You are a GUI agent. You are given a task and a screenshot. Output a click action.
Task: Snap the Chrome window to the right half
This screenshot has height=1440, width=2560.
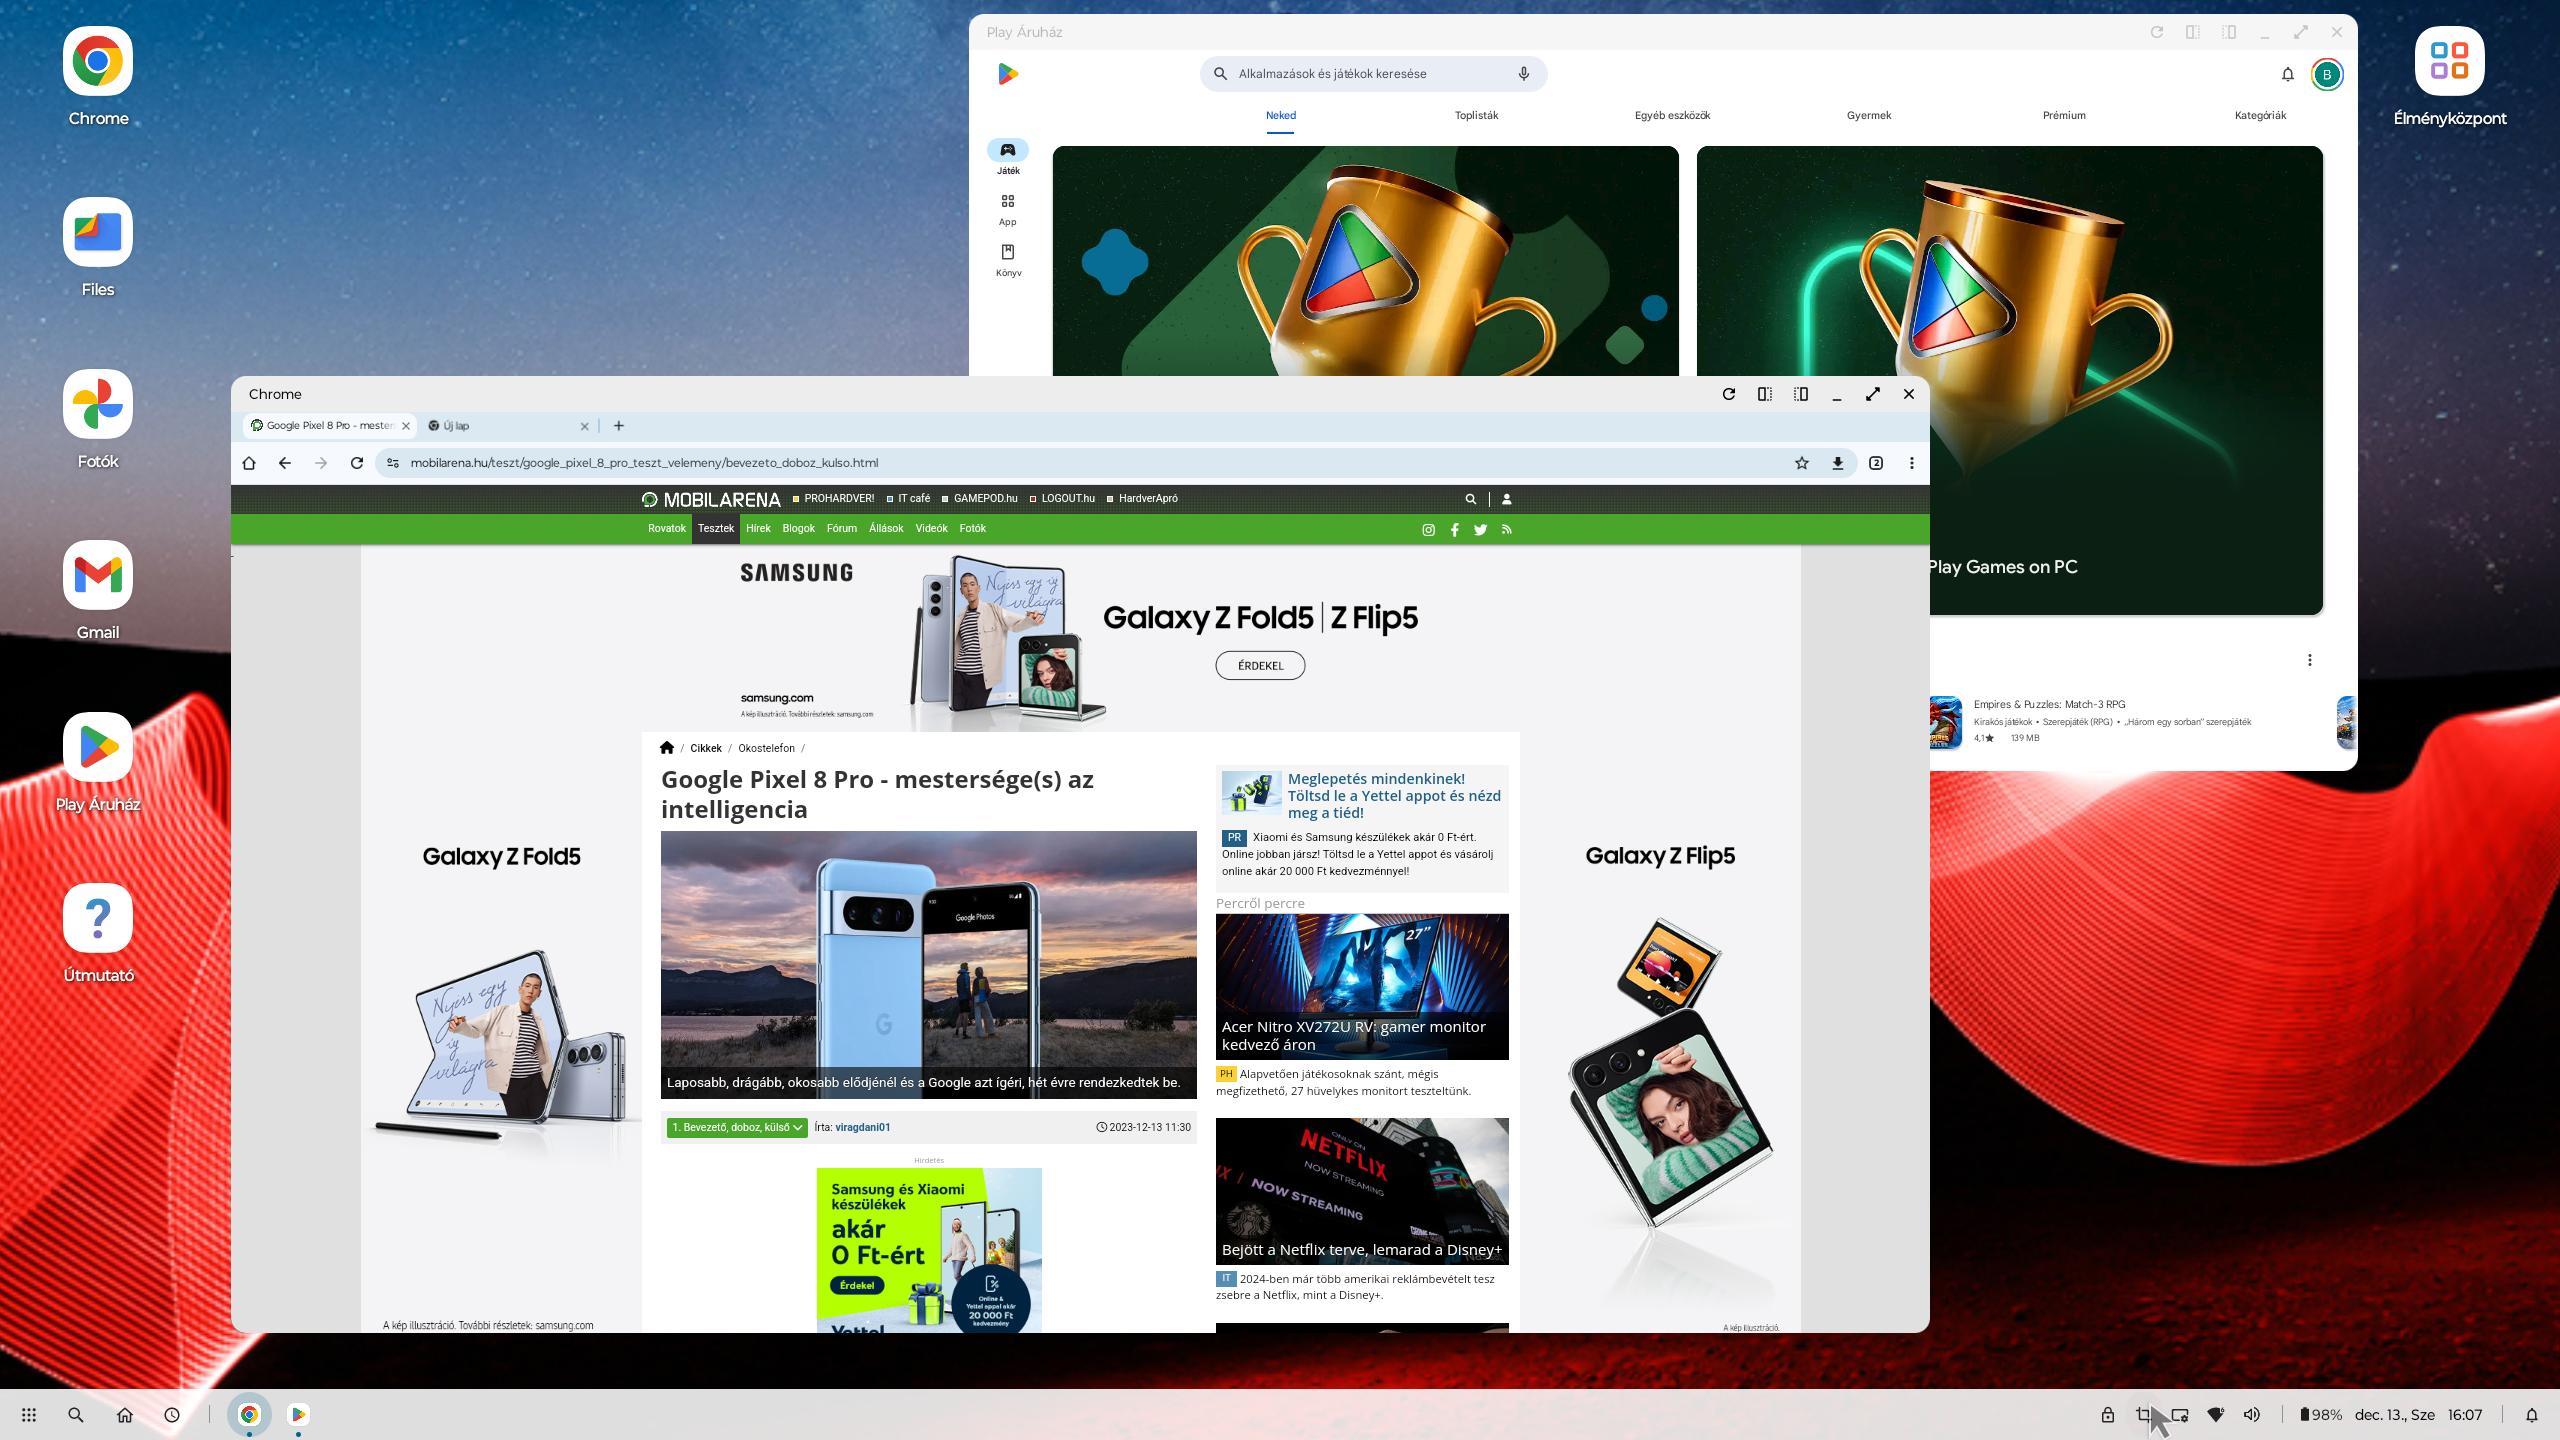[x=1801, y=394]
